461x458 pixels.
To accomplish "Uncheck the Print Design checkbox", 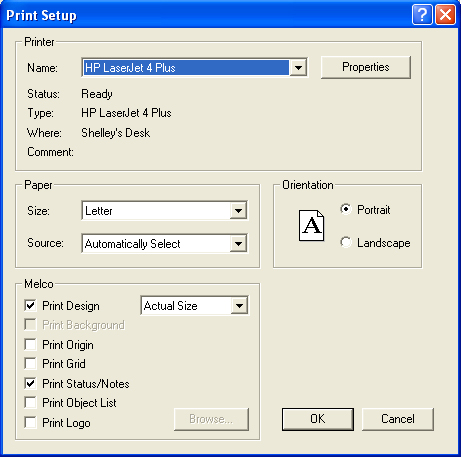I will tap(30, 305).
